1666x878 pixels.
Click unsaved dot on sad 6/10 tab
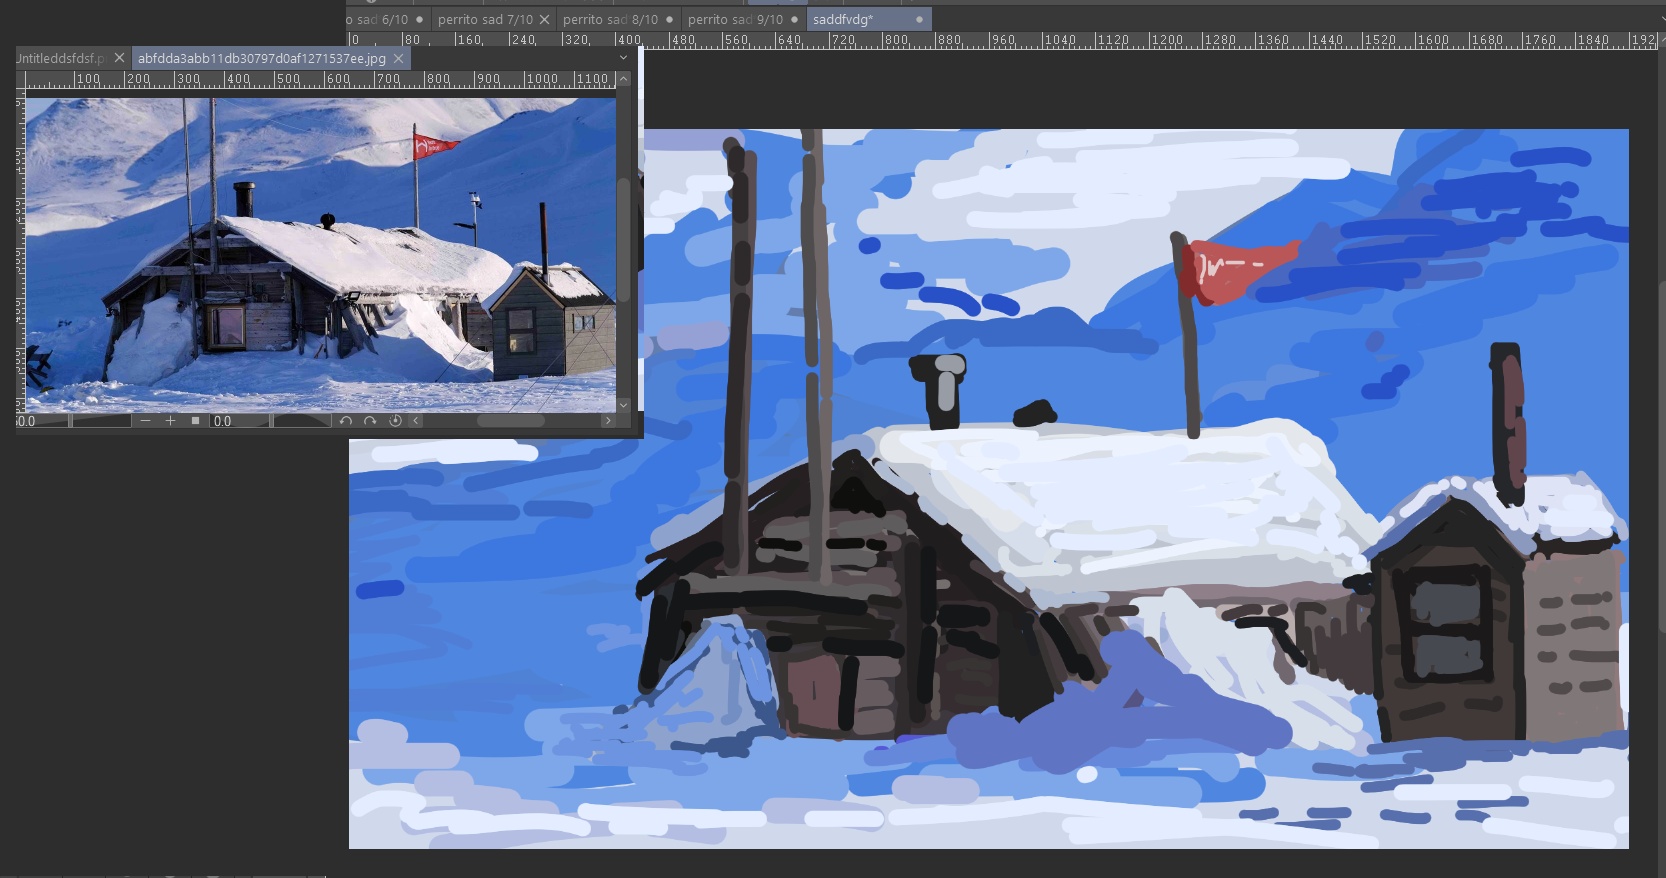click(419, 19)
